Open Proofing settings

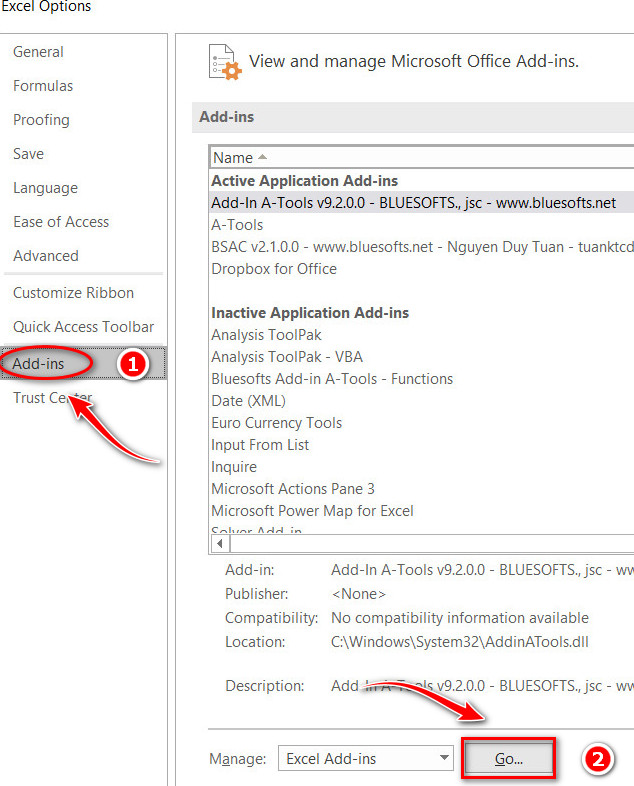tap(42, 120)
